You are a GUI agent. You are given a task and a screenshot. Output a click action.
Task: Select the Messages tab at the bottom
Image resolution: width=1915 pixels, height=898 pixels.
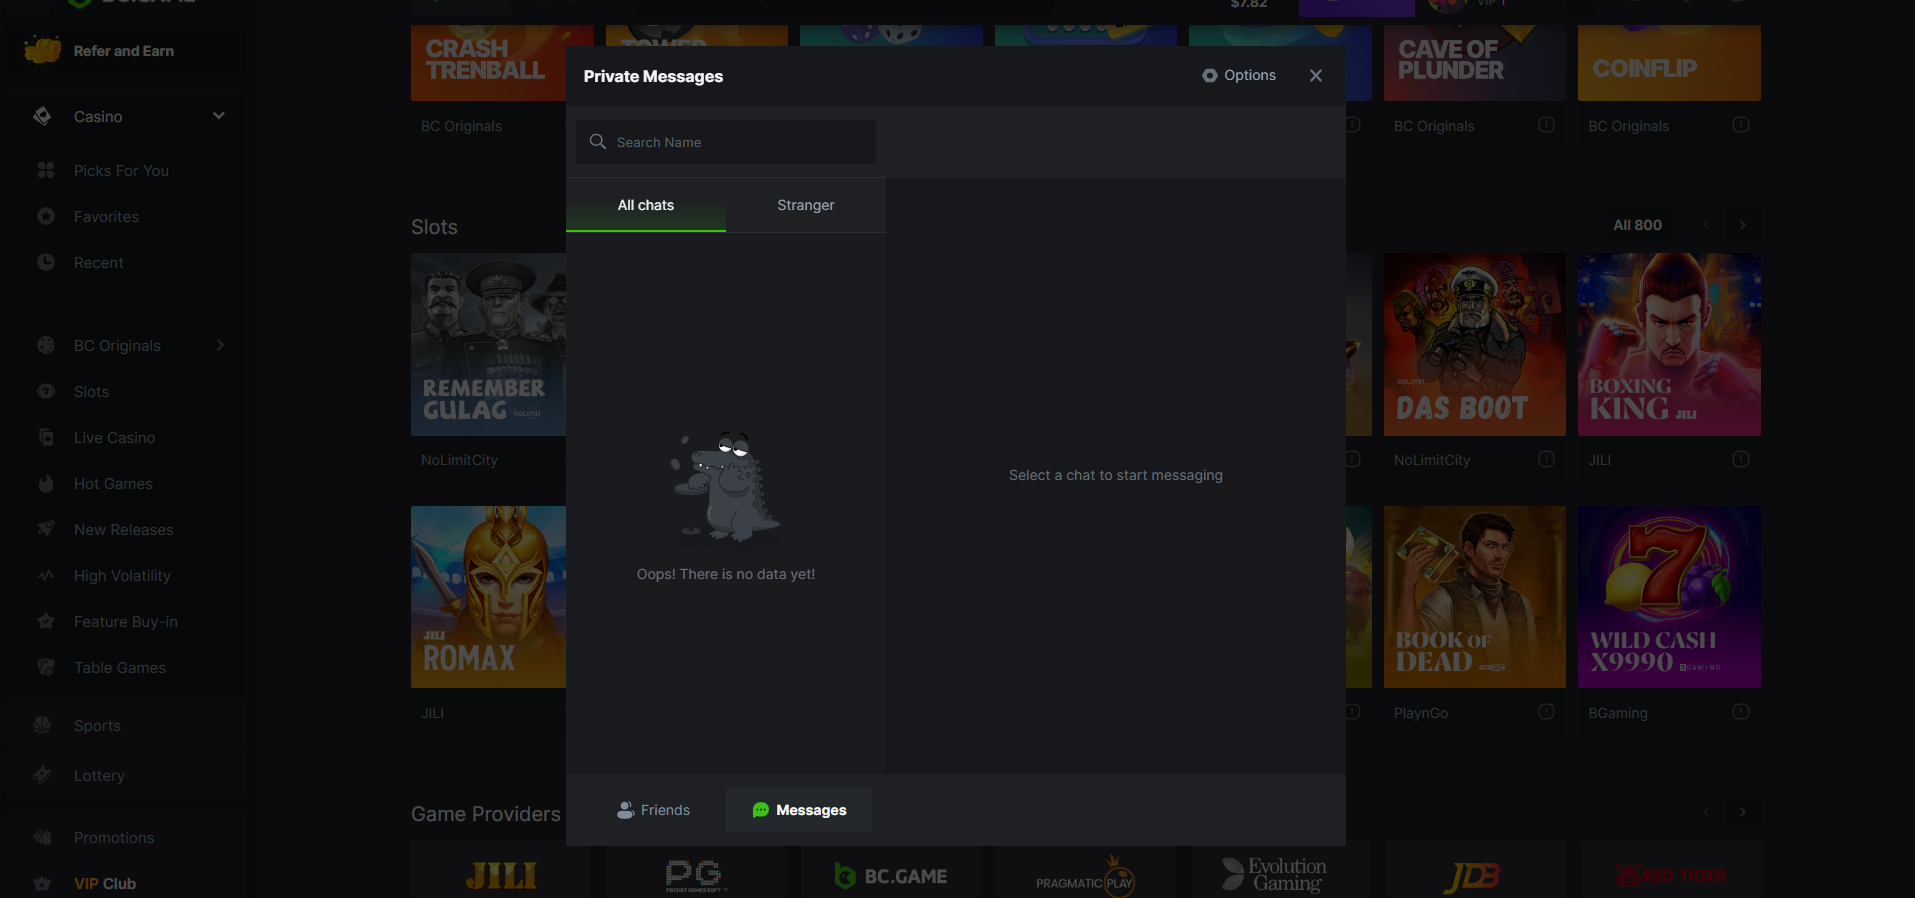(799, 810)
